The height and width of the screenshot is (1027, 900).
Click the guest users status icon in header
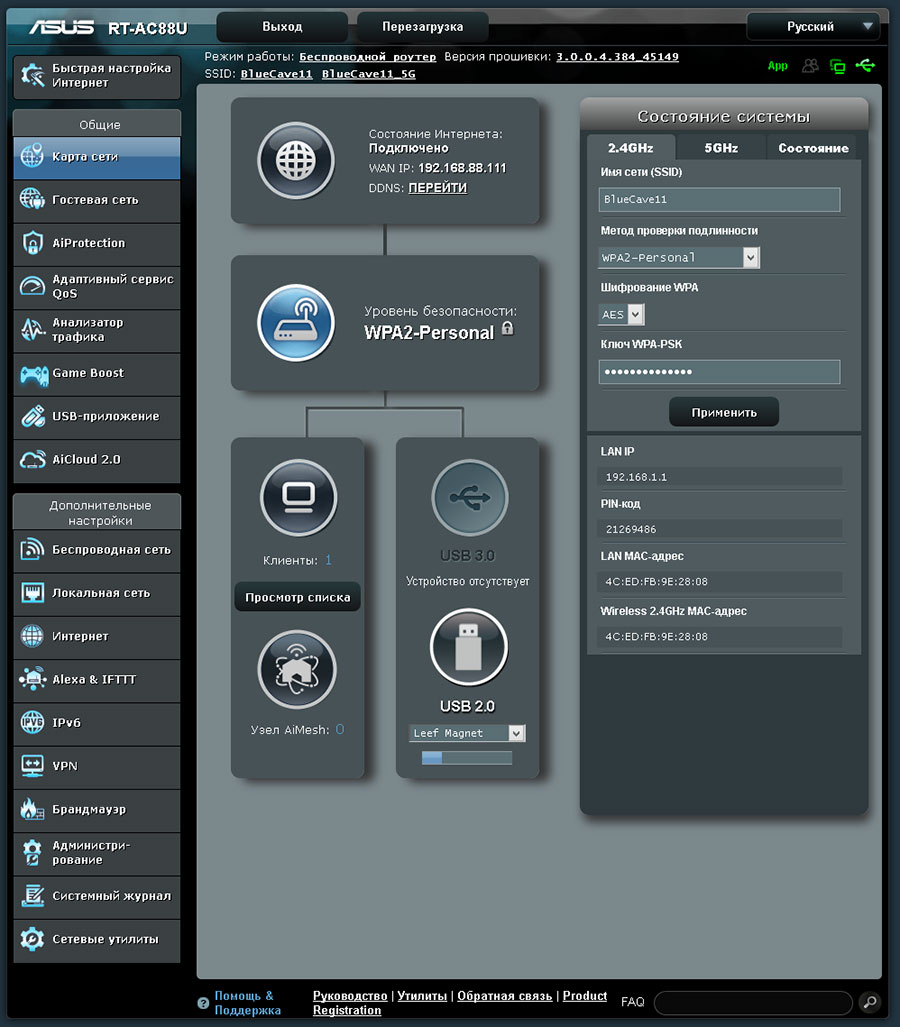tap(810, 65)
